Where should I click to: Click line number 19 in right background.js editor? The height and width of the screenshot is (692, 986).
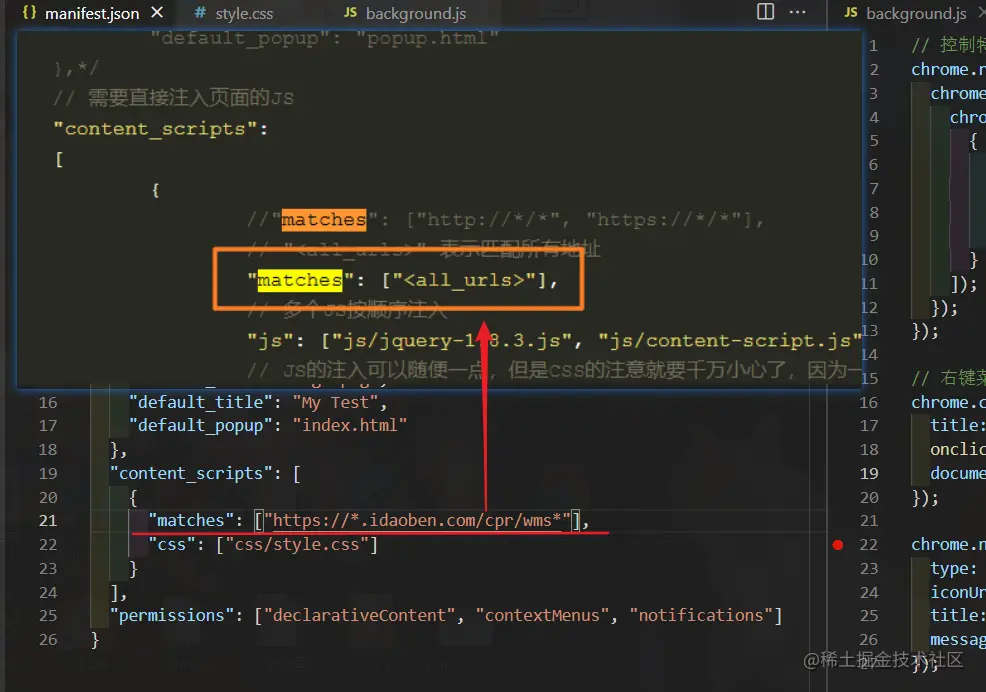[x=868, y=474]
